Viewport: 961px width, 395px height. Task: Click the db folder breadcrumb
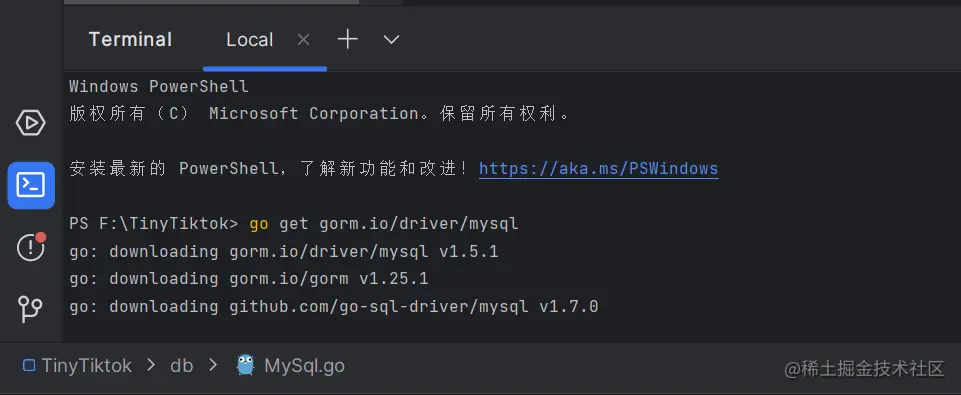181,366
